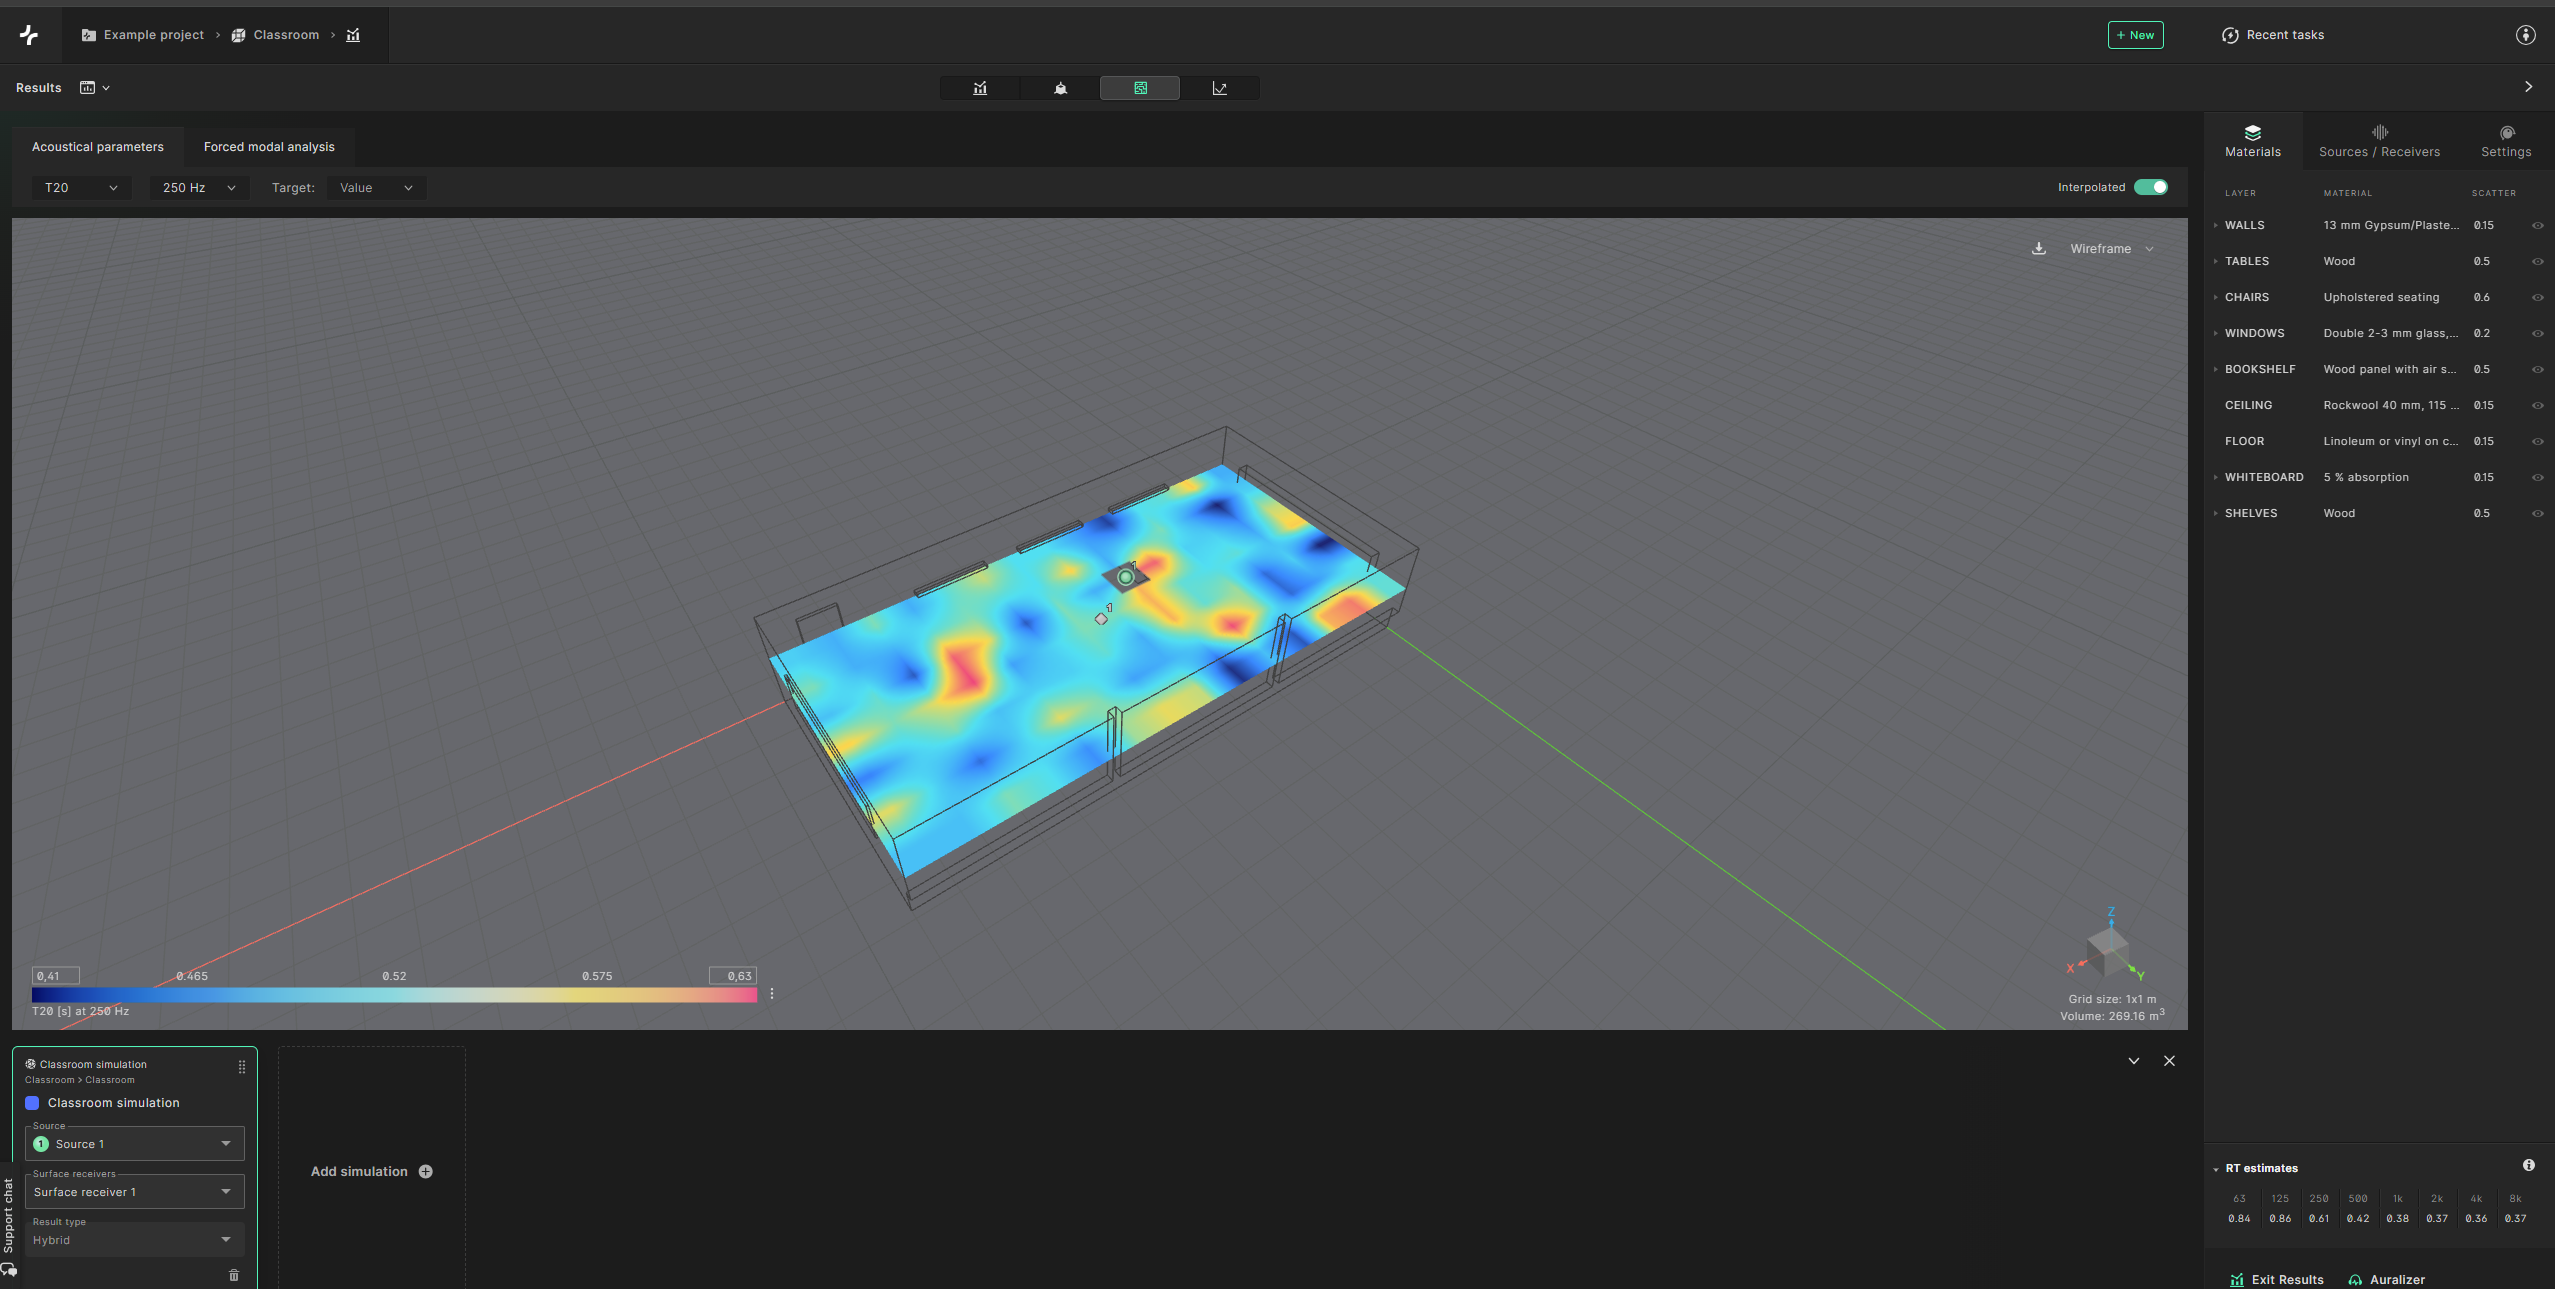The image size is (2555, 1289).
Task: Click the Surface receiver 1 dropdown
Action: click(x=133, y=1190)
